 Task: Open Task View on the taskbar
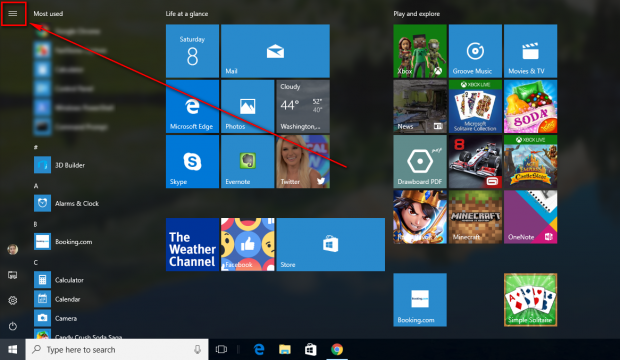click(x=221, y=349)
